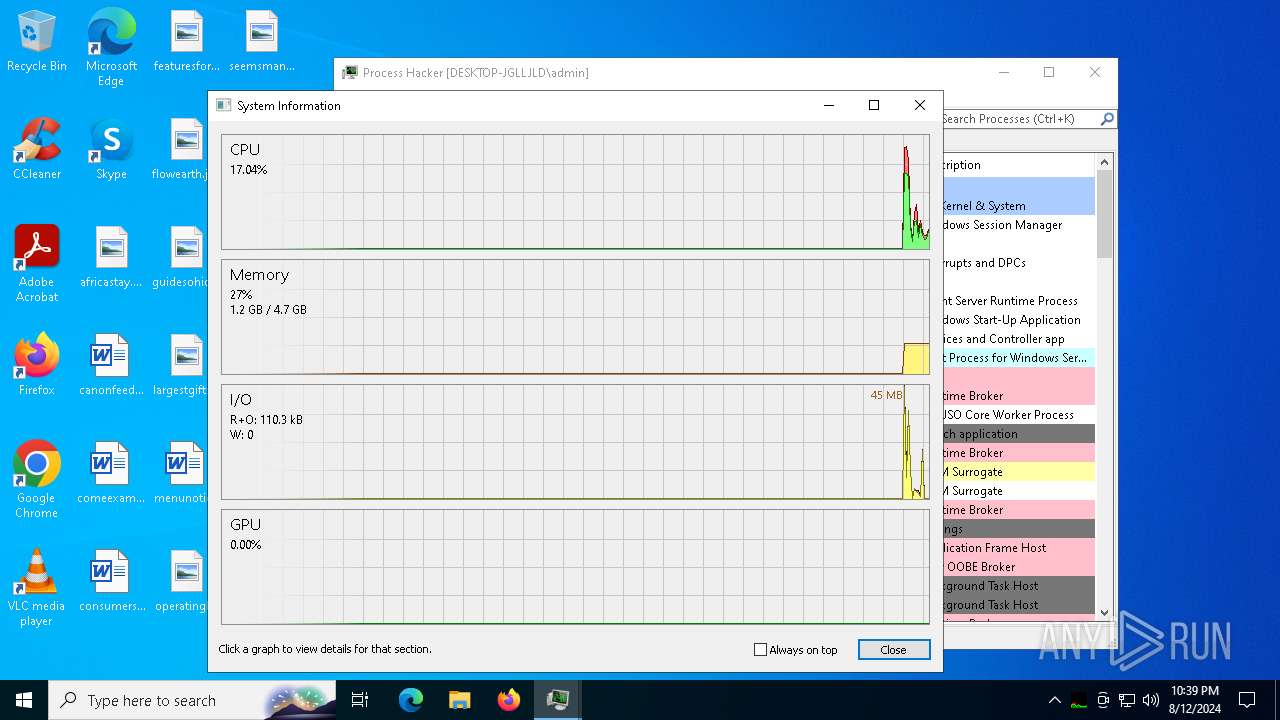Viewport: 1280px width, 720px height.
Task: Select the consumers Word document on desktop
Action: pyautogui.click(x=111, y=581)
